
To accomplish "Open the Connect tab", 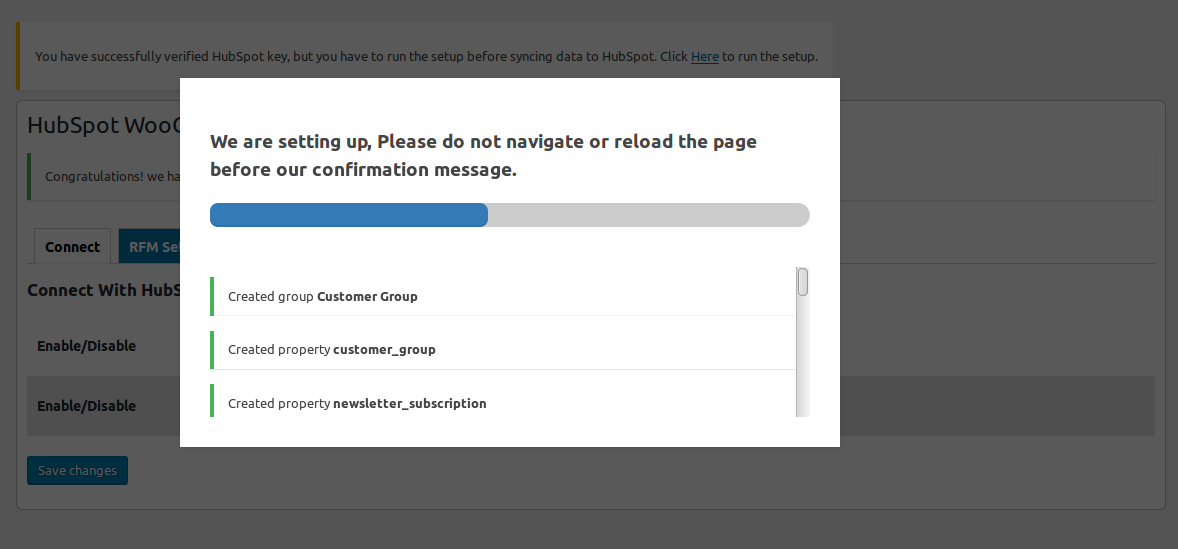I will pos(72,246).
